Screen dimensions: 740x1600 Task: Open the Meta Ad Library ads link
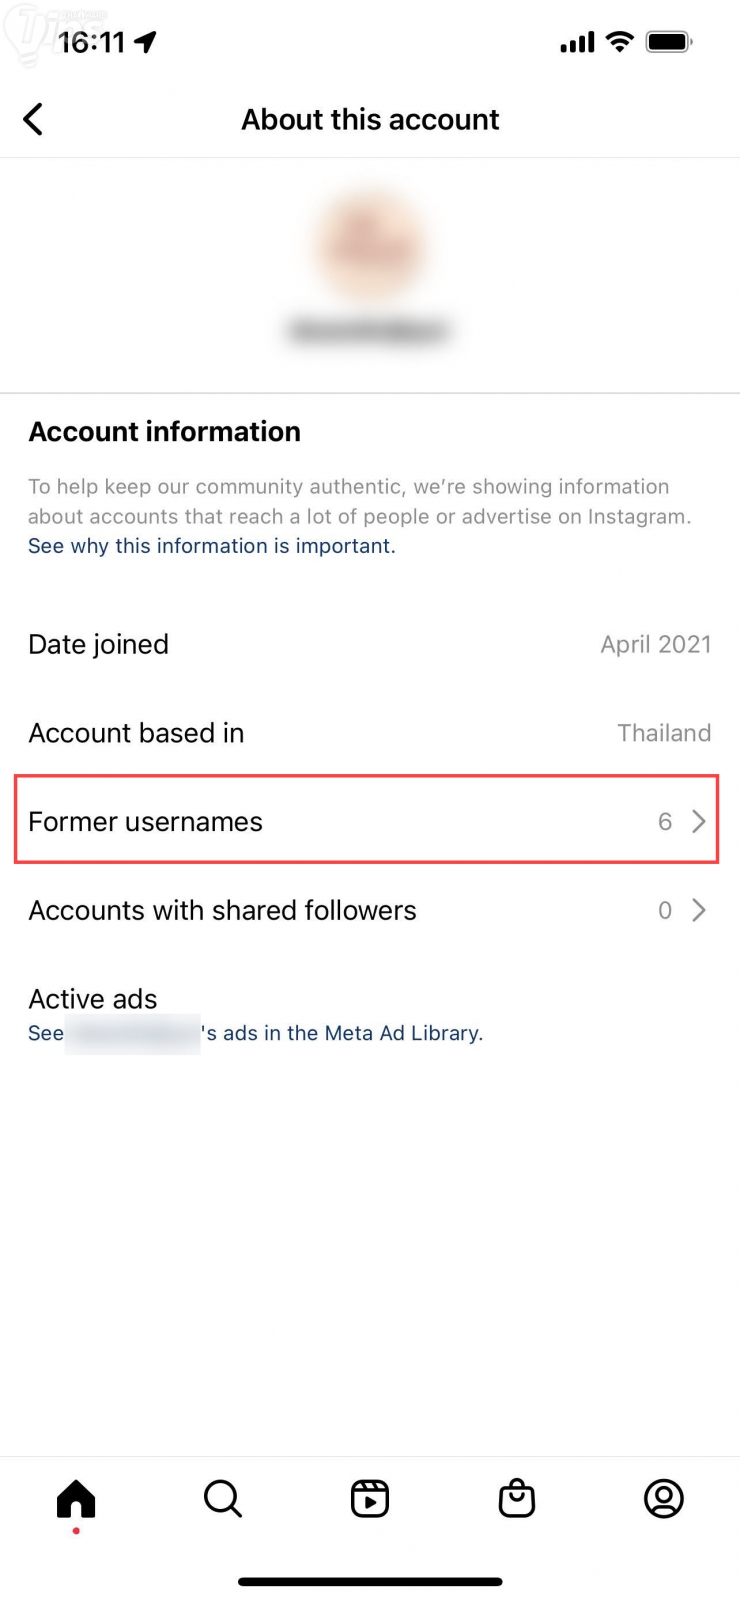point(343,1033)
